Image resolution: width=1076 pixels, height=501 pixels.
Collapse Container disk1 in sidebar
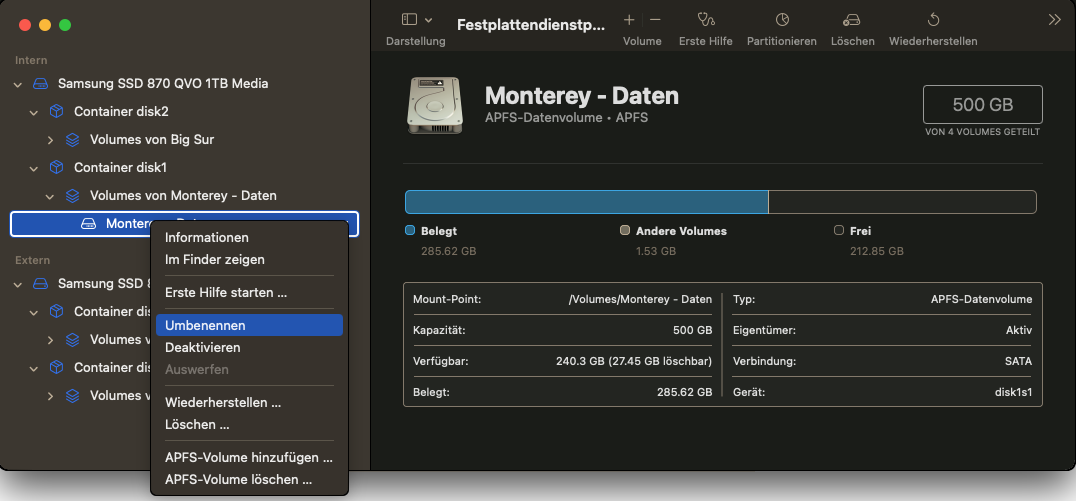(x=34, y=167)
